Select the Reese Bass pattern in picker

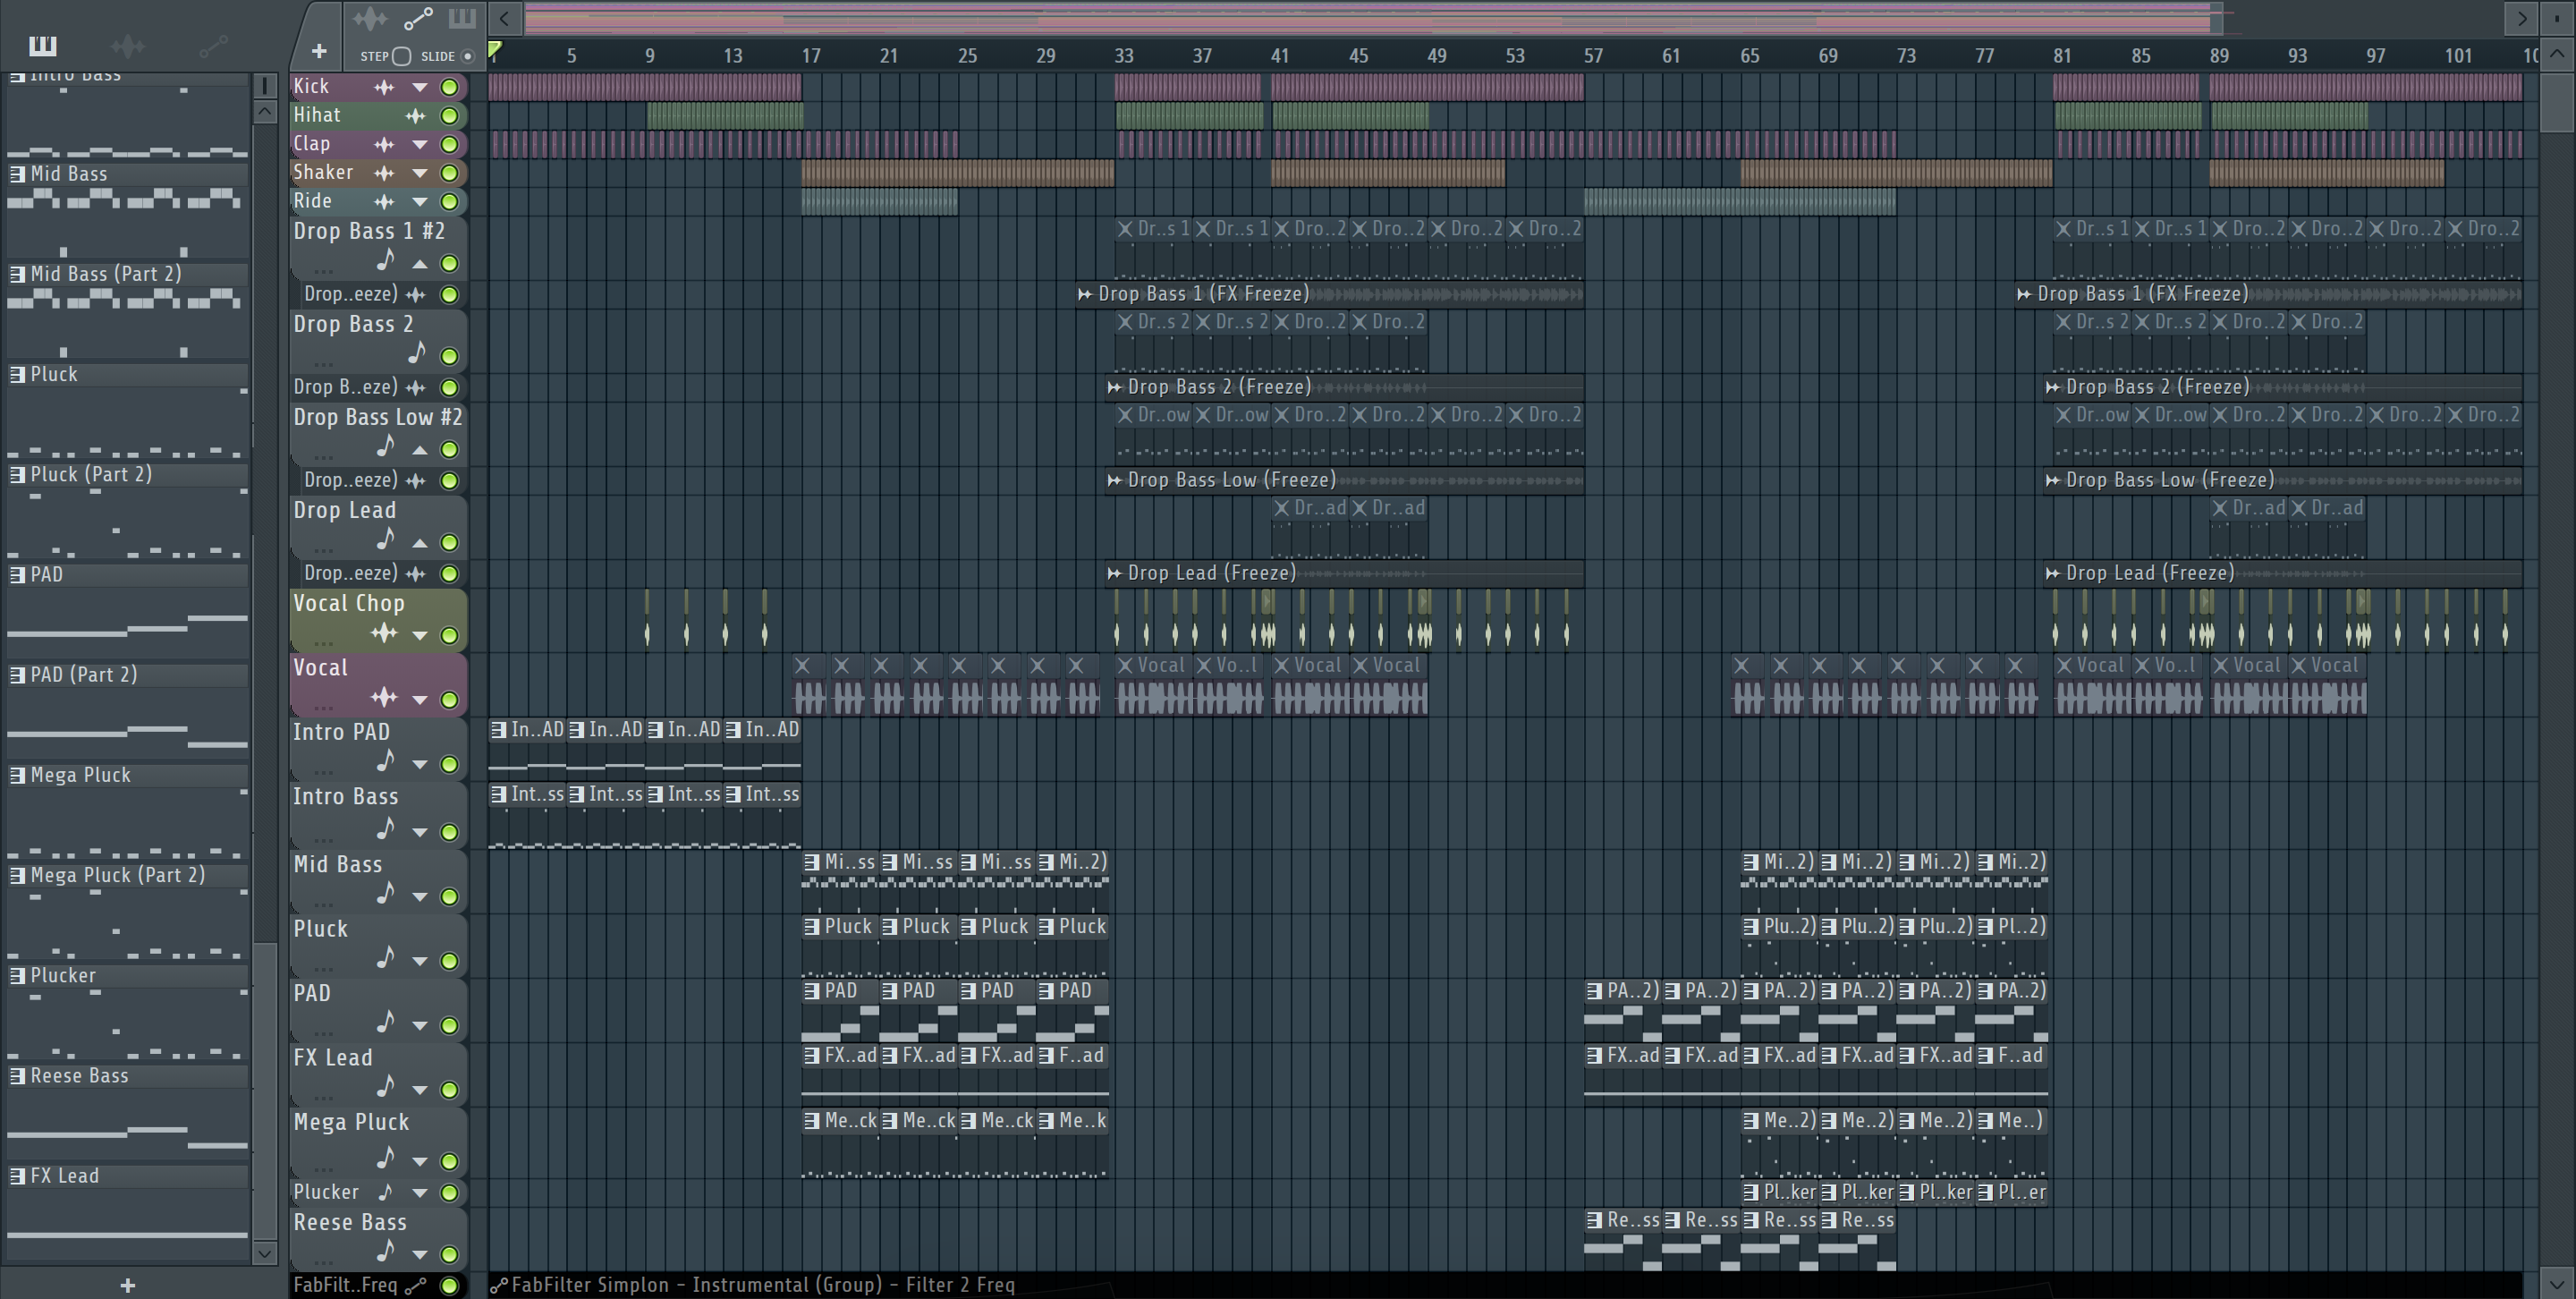(x=127, y=1077)
